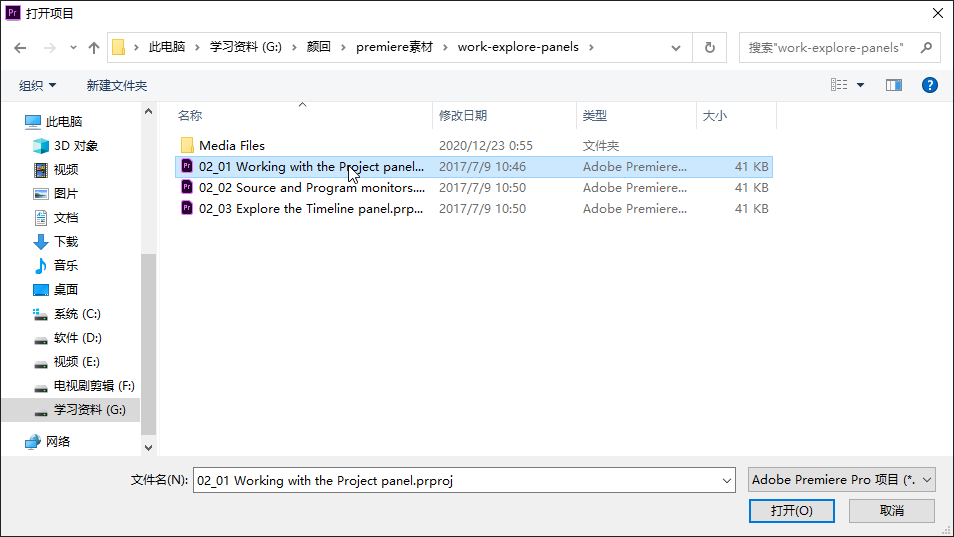This screenshot has width=954, height=537.
Task: Click breadcrumb premiere素材 in address bar
Action: (394, 47)
